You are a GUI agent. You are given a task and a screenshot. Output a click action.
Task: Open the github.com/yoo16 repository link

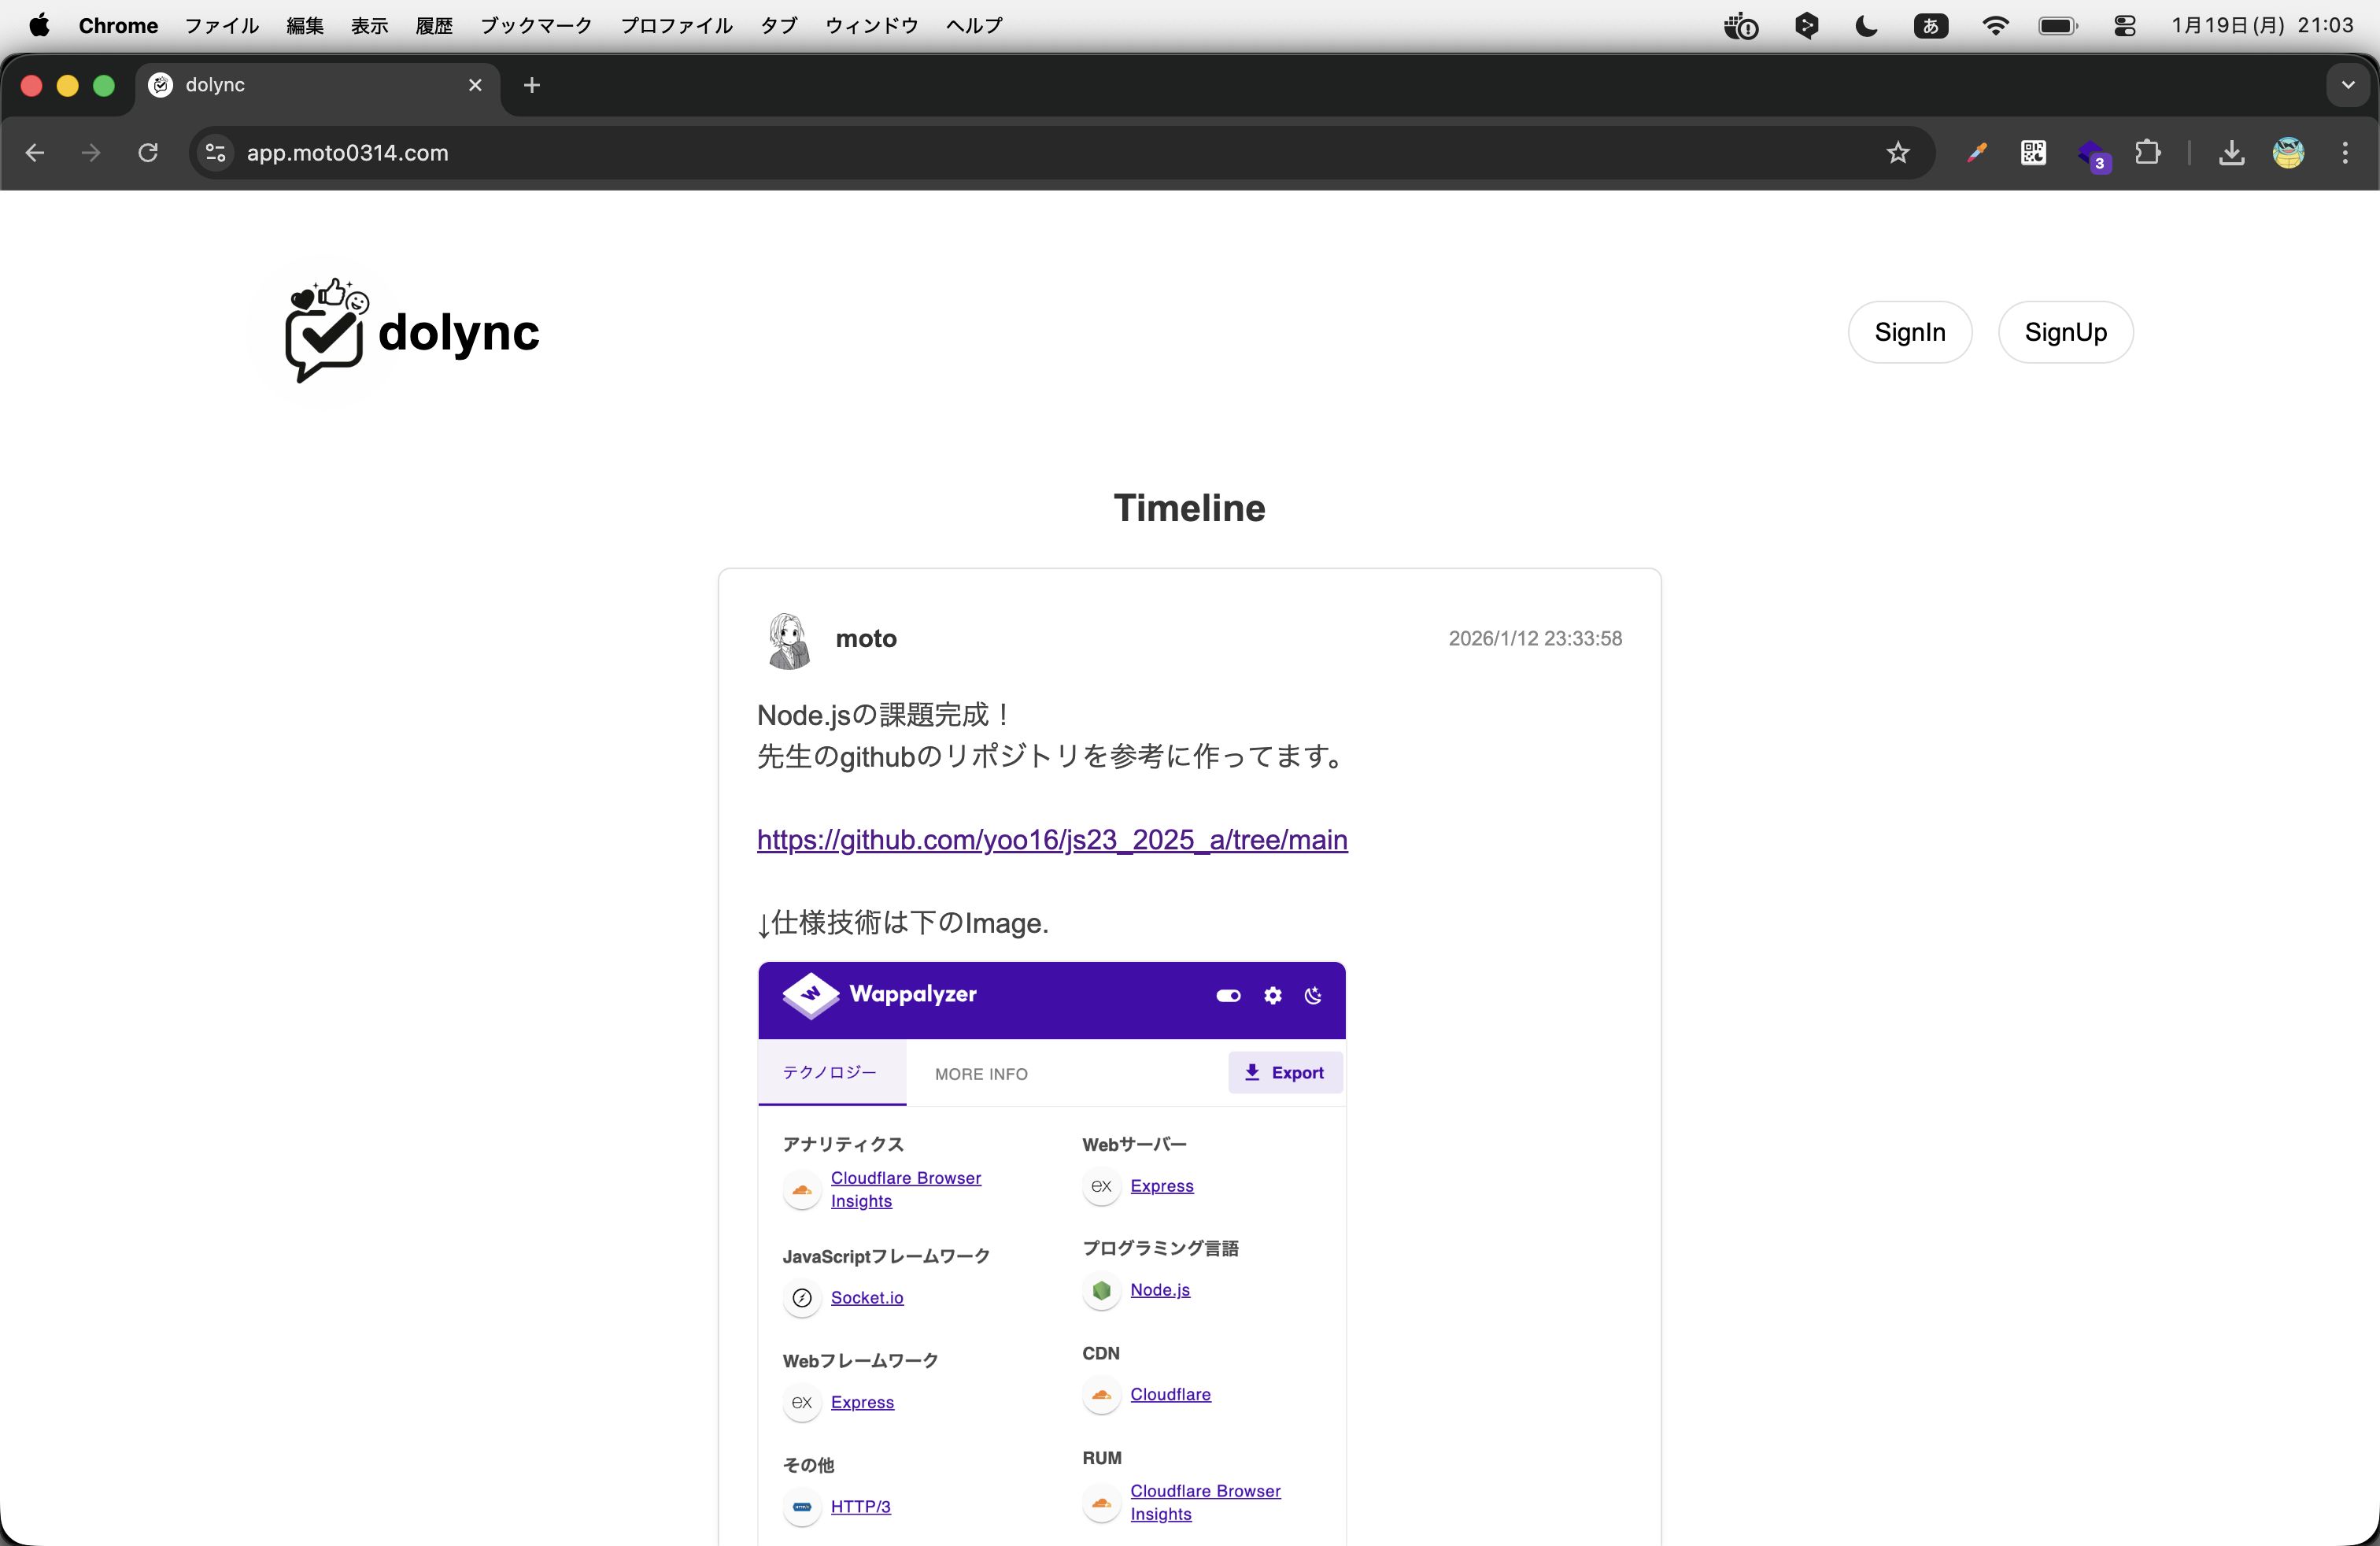pos(1051,840)
